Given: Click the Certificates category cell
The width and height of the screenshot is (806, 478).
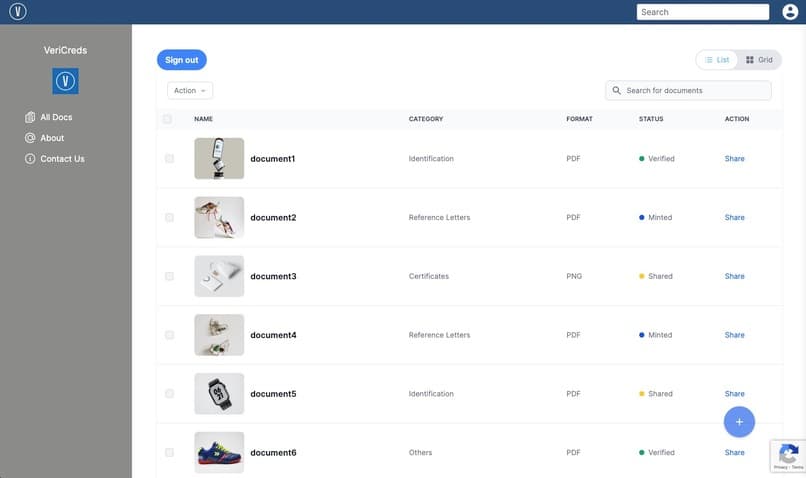Looking at the screenshot, I should [429, 276].
